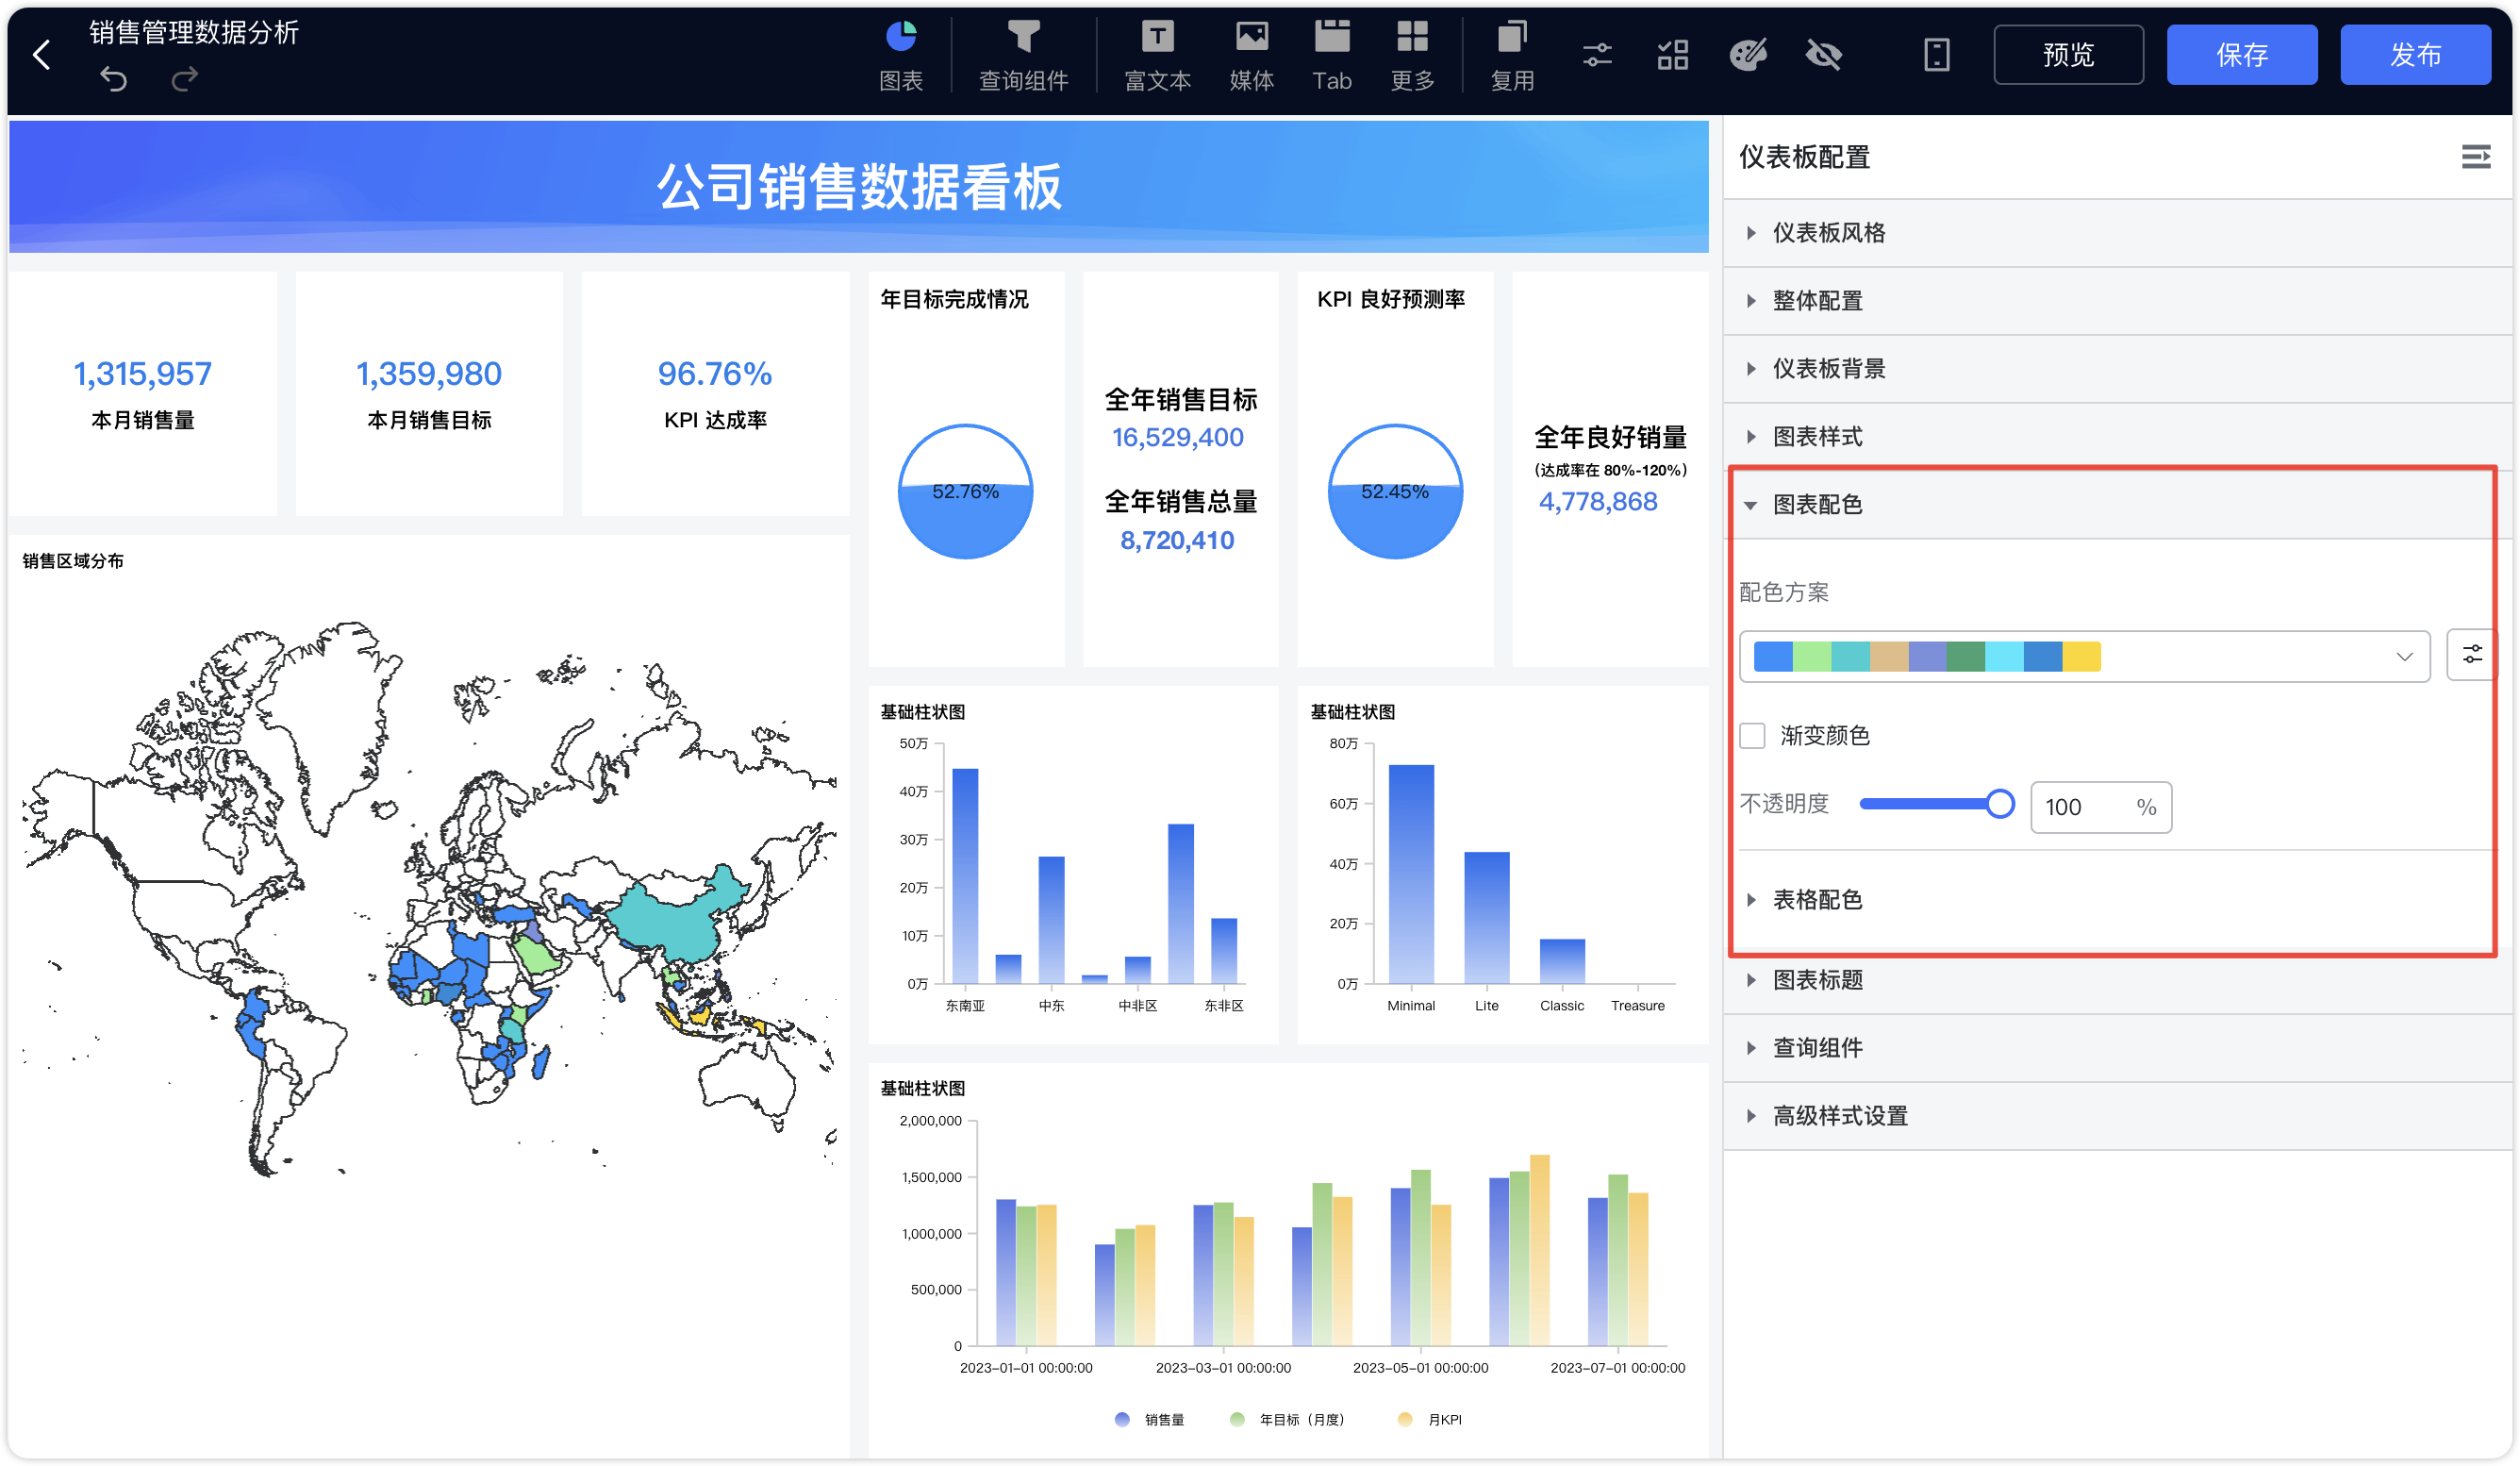Screen dimensions: 2520x1466
Task: Add a 查询组件 filter component
Action: [1022, 56]
